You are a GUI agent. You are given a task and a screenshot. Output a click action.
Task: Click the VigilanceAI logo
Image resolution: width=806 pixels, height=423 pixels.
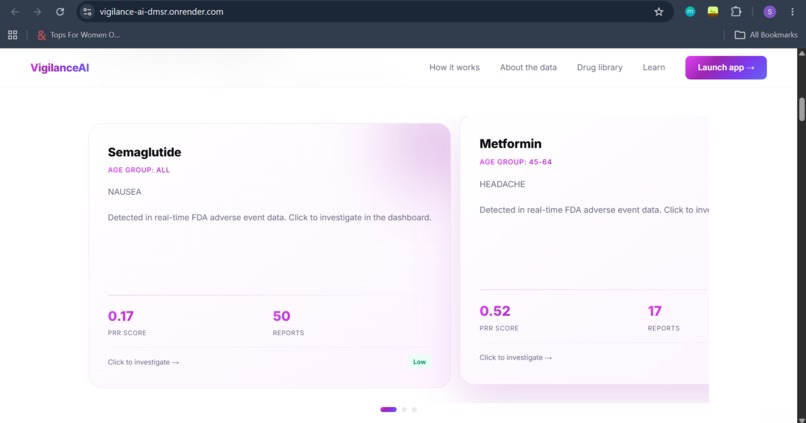(60, 68)
